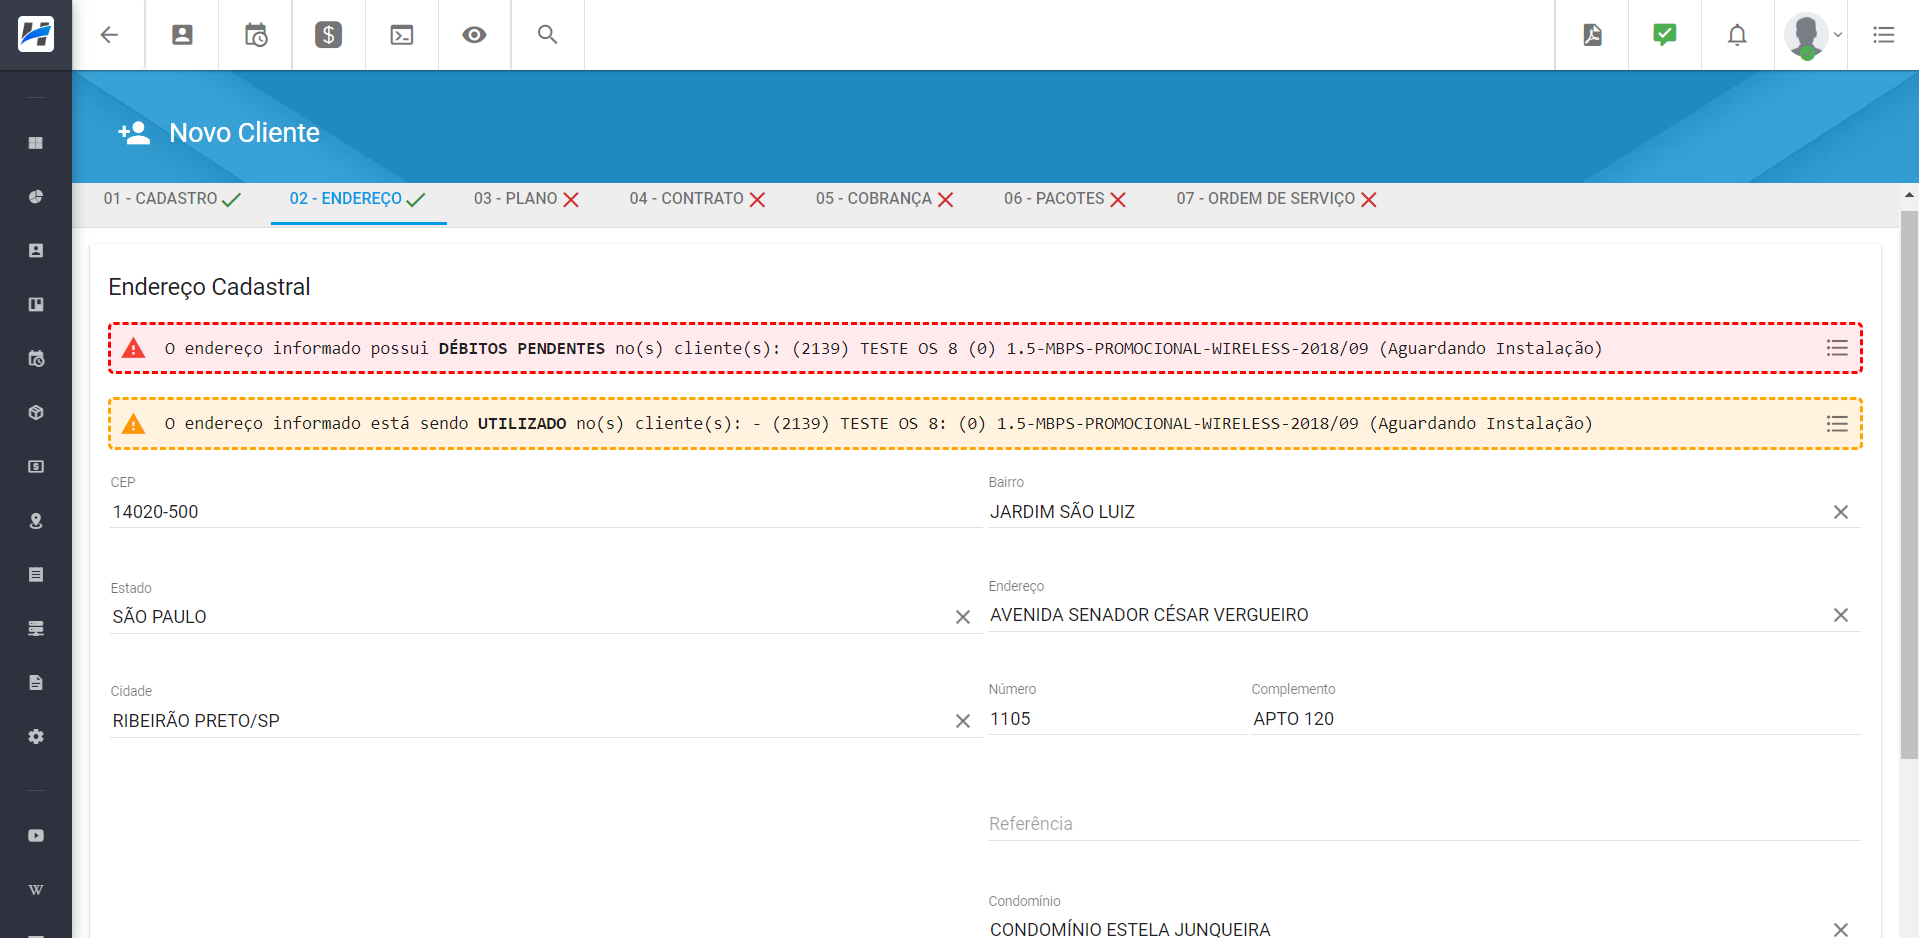Open the notifications bell
Image resolution: width=1919 pixels, height=938 pixels.
1738,35
